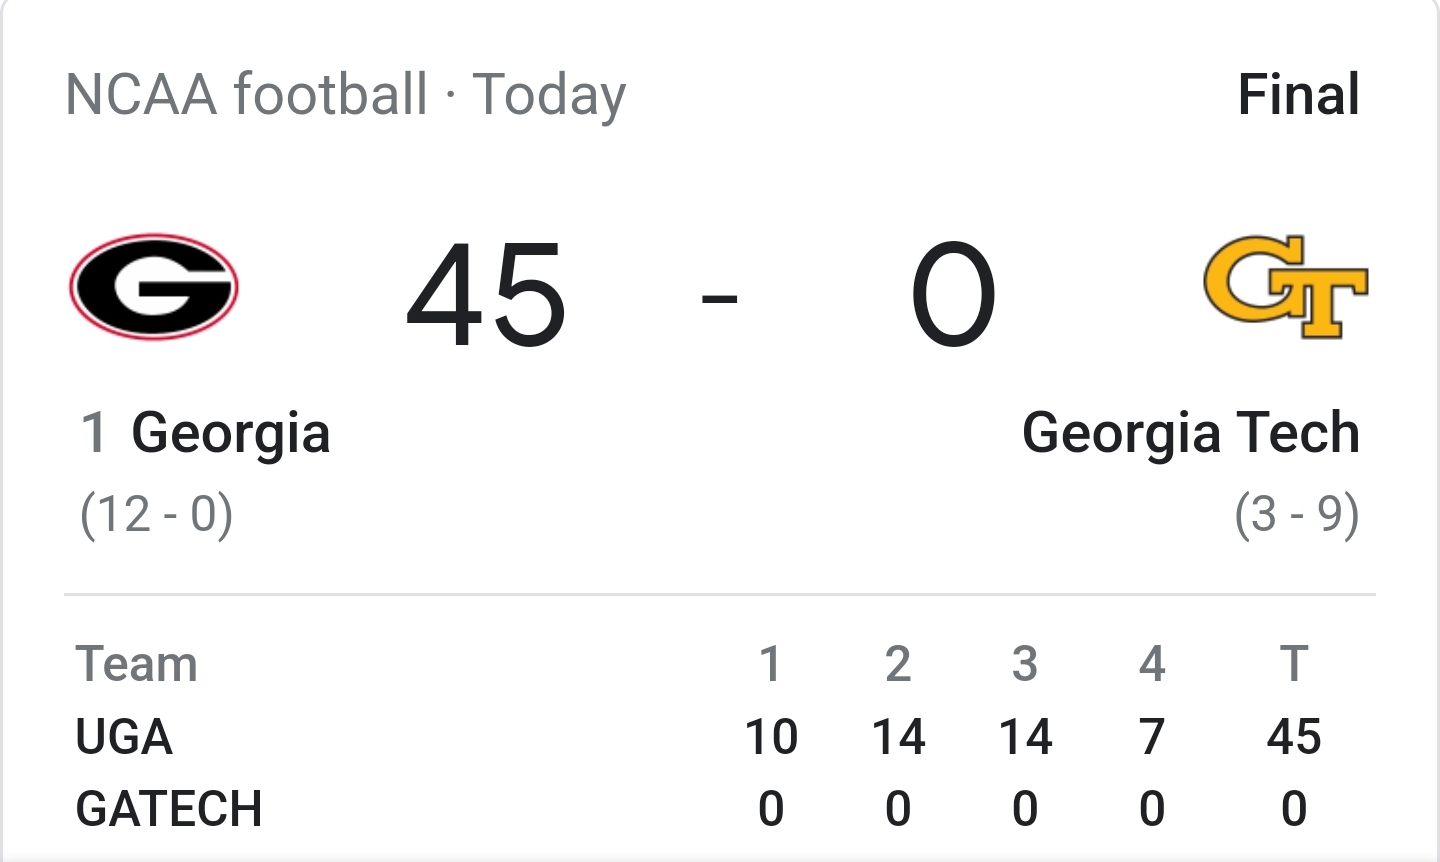This screenshot has width=1440, height=862.
Task: Click the Final game status label
Action: coord(1299,95)
